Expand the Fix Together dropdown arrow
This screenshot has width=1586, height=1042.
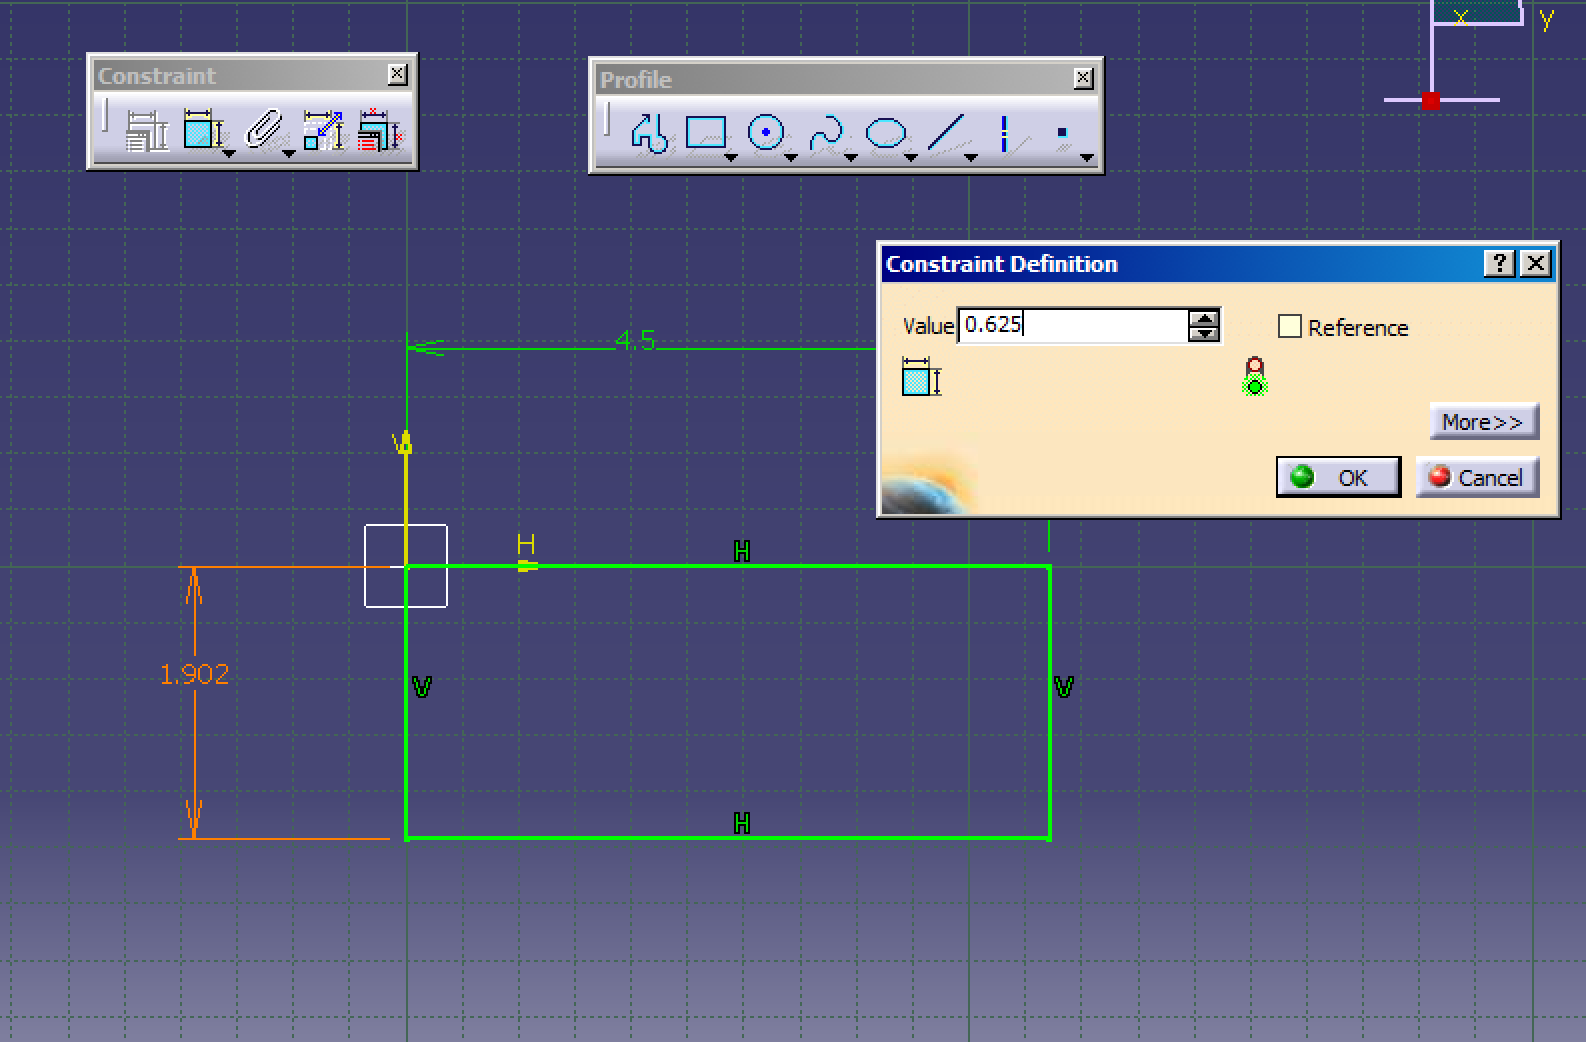click(289, 153)
